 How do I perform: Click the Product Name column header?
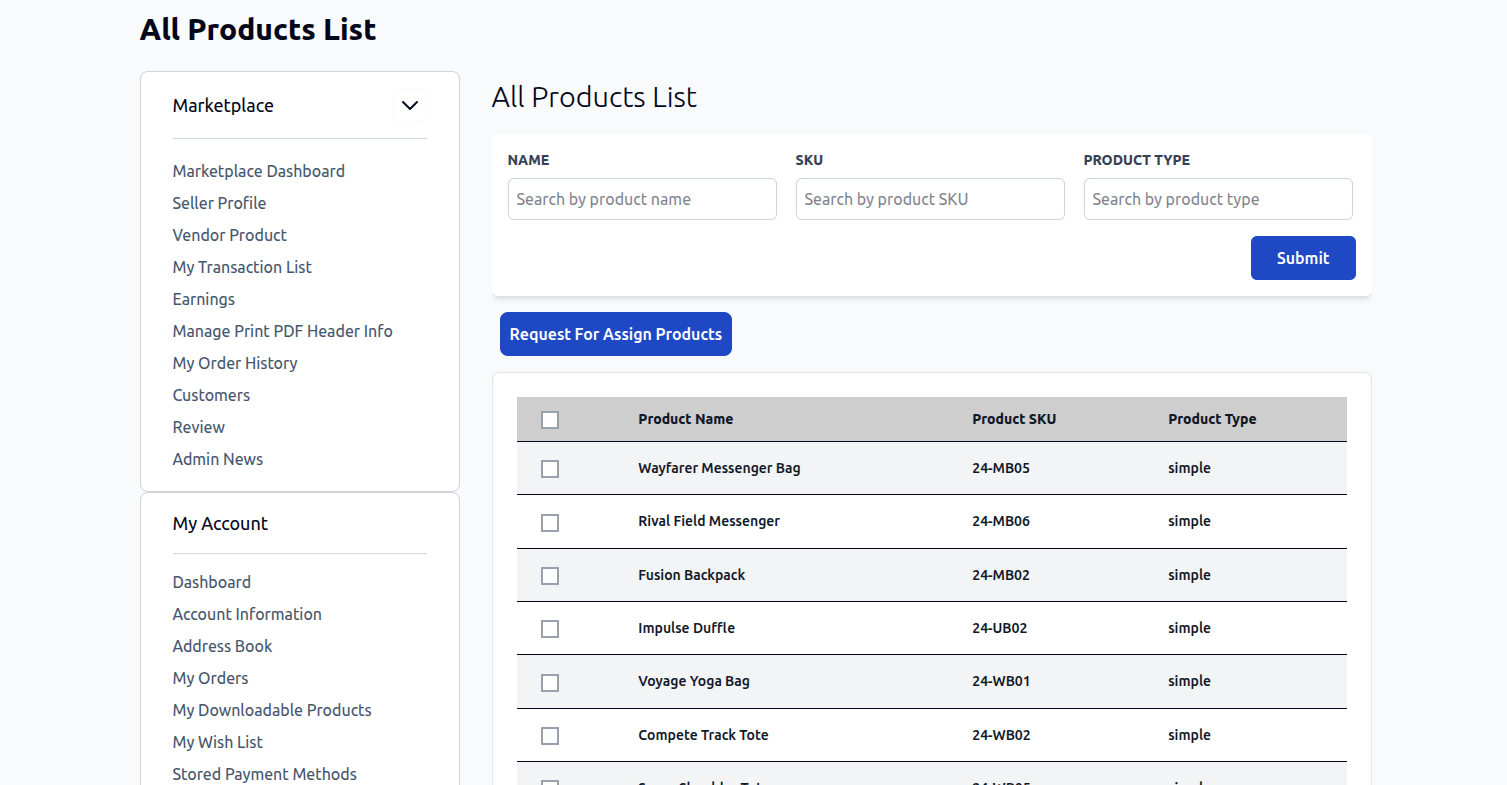(686, 419)
